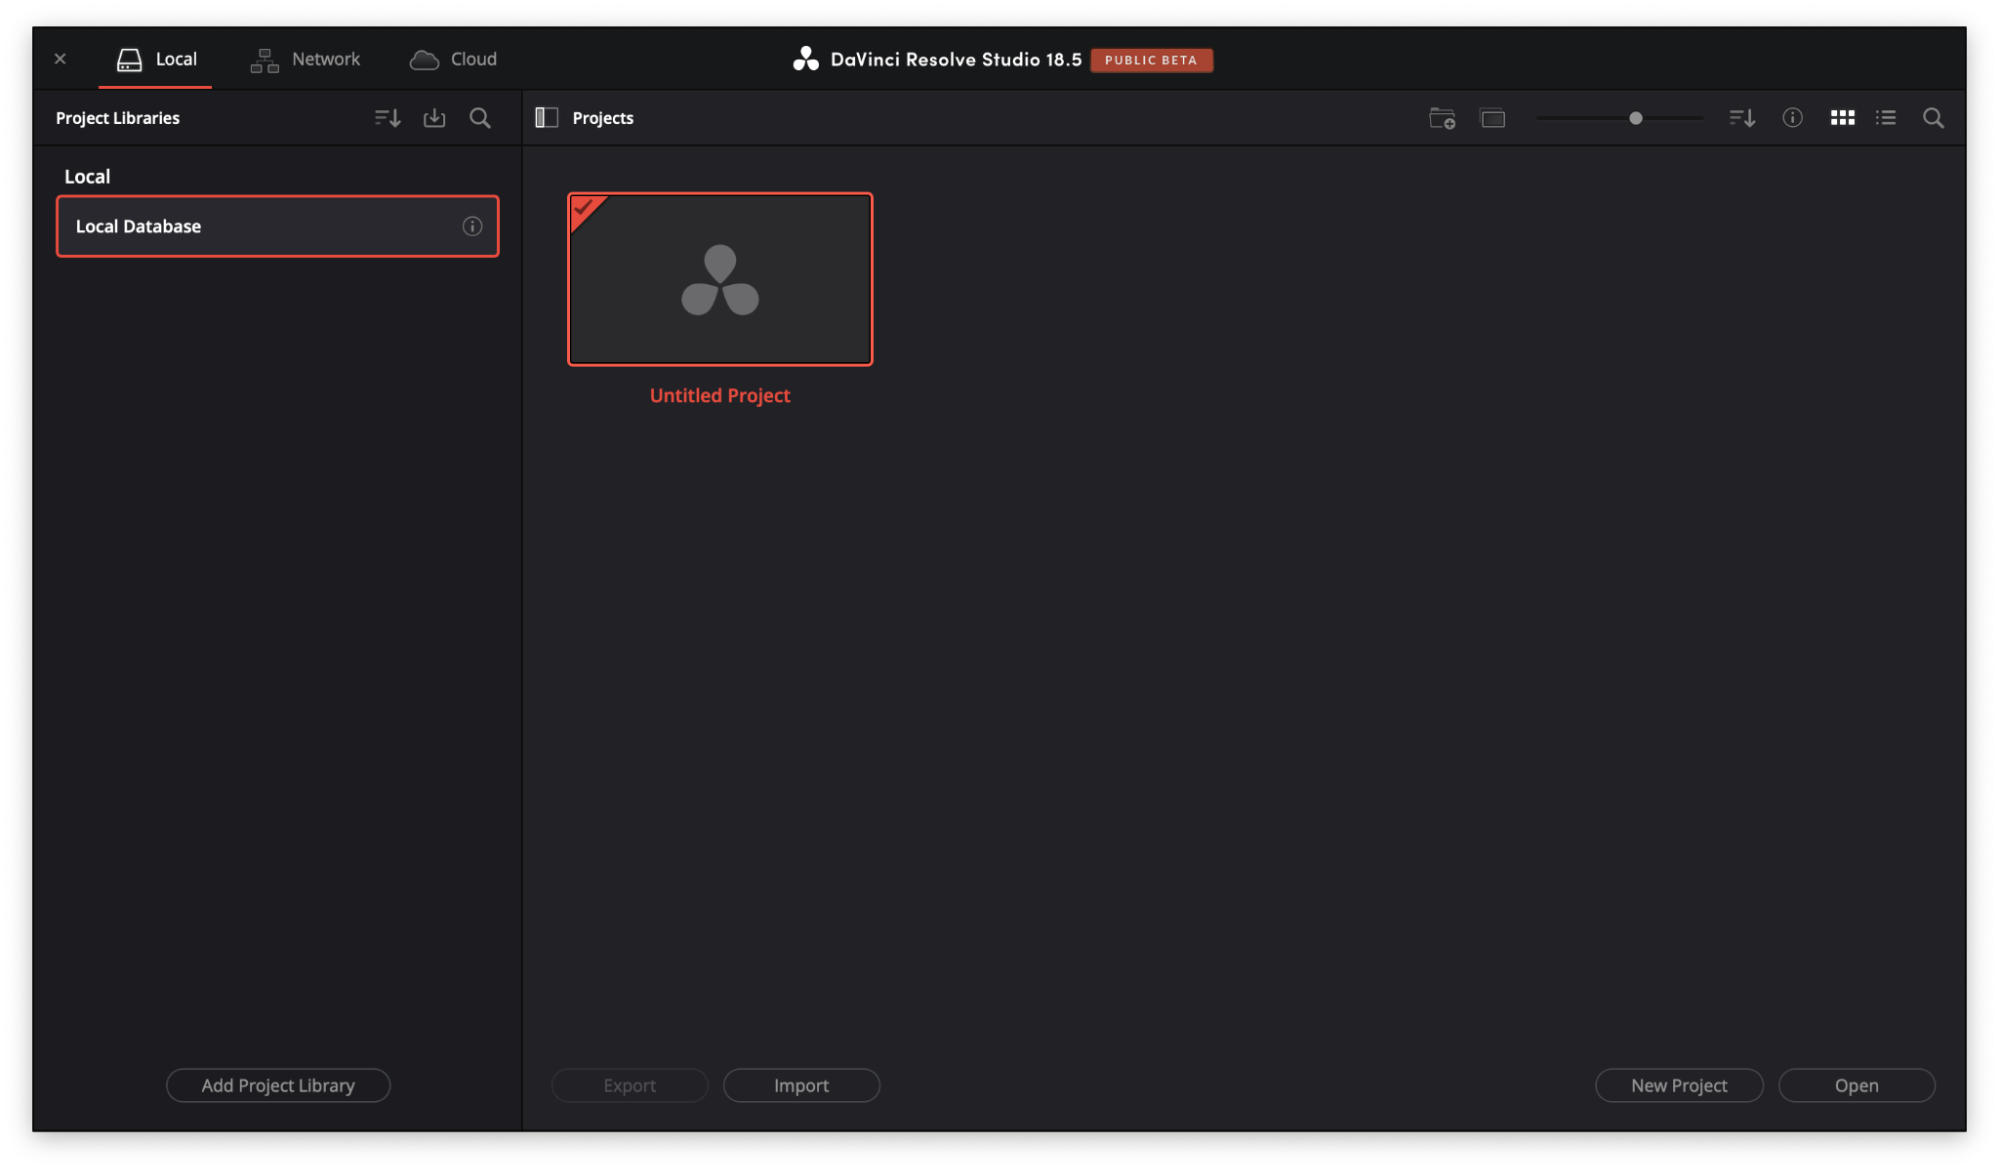Select the Untitled Project thumbnail

tap(720, 279)
